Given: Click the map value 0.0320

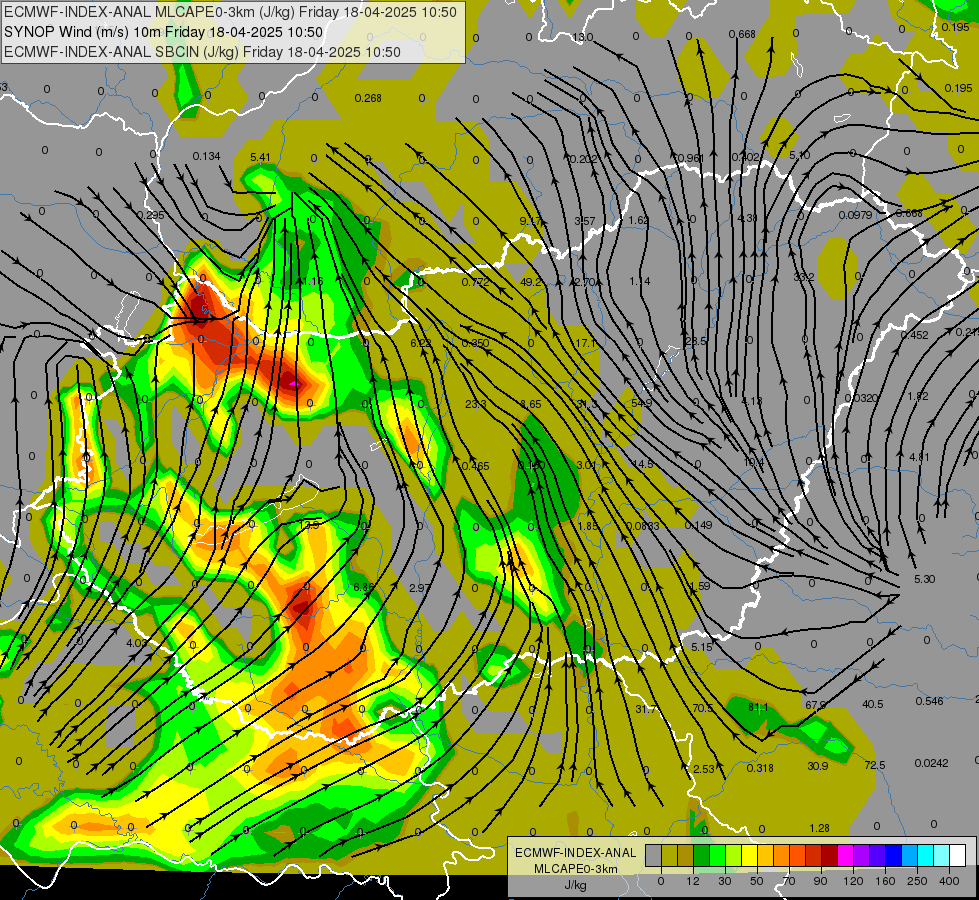Looking at the screenshot, I should (x=861, y=398).
